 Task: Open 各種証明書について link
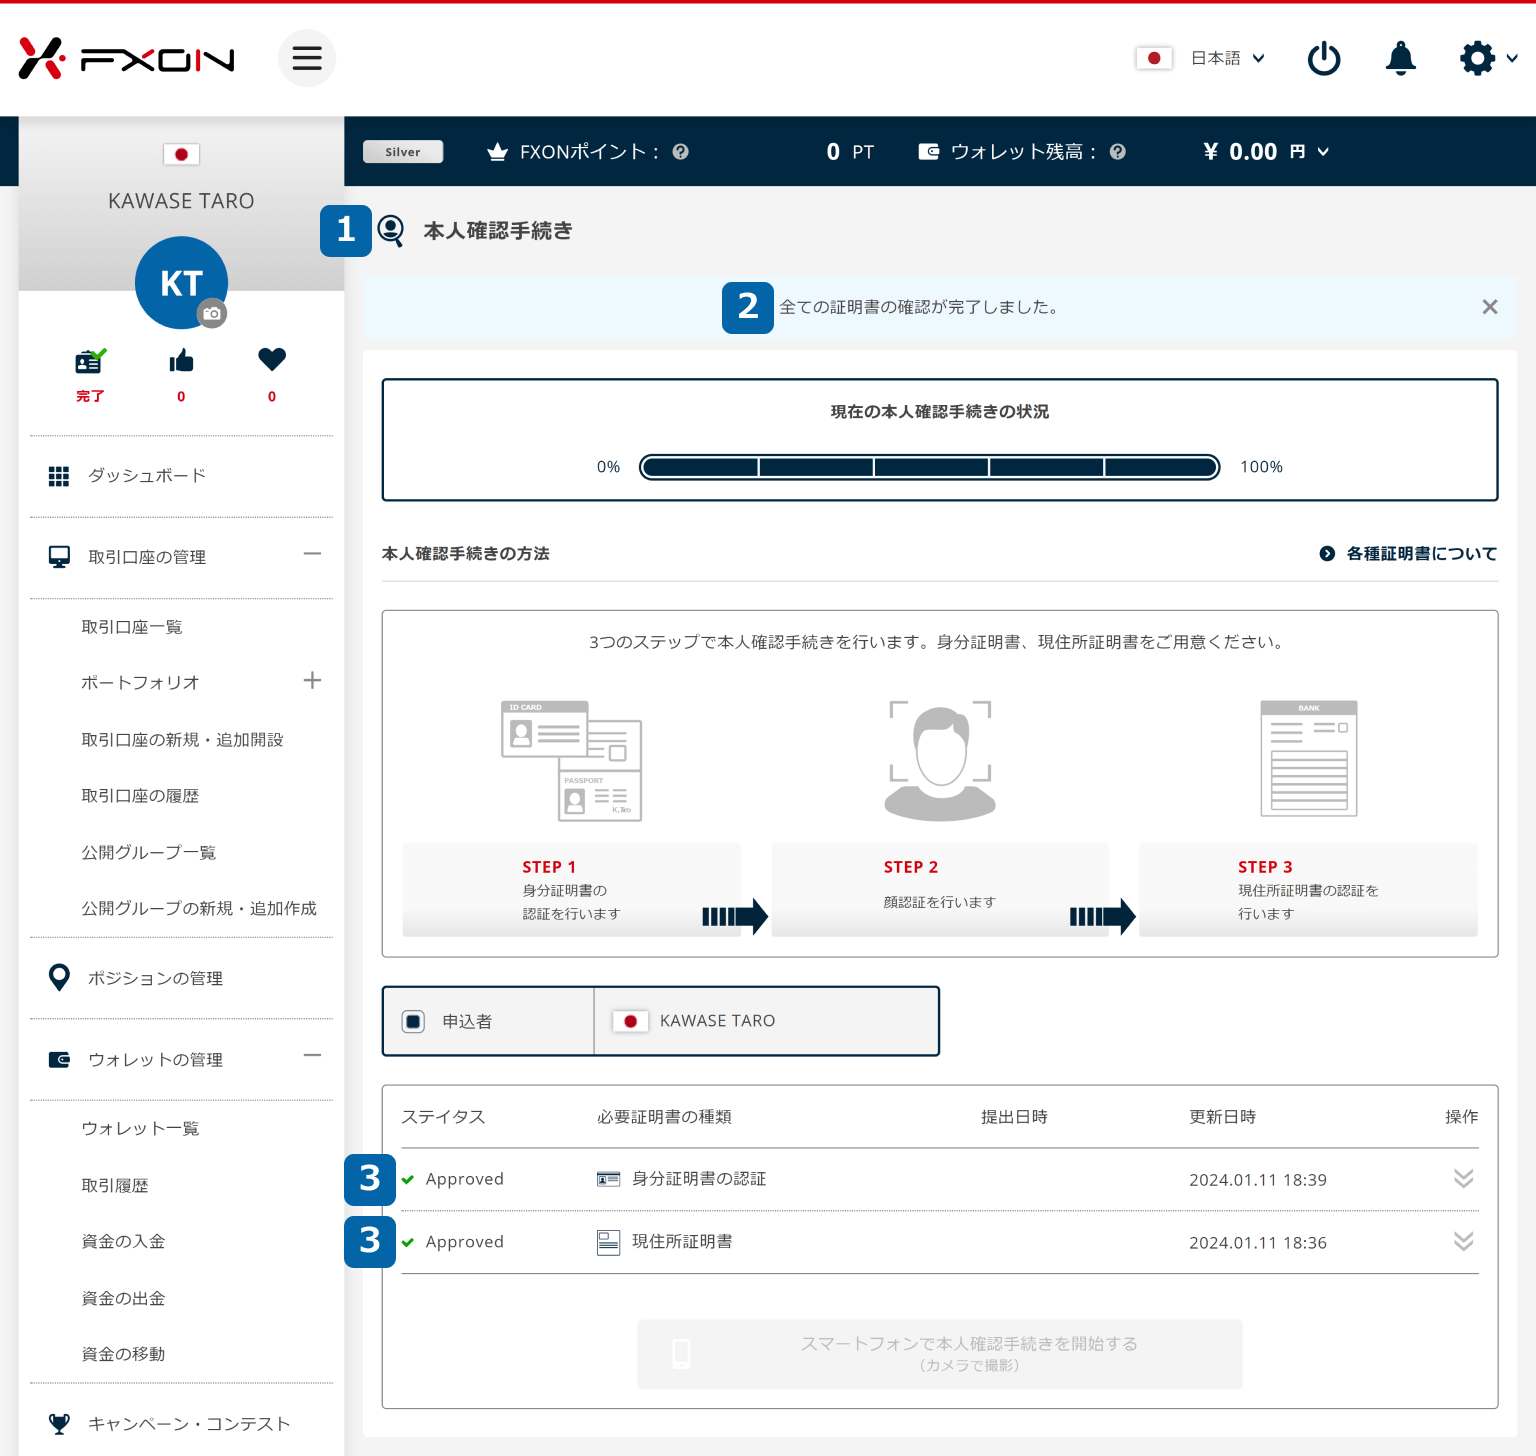1408,553
